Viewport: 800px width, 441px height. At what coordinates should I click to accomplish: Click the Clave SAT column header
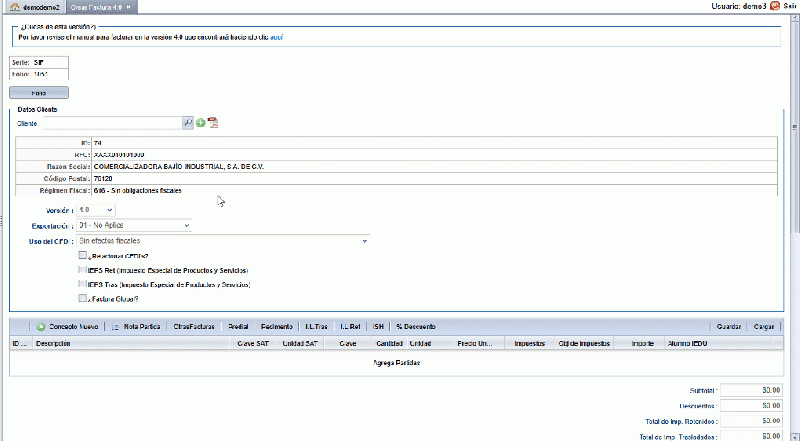[253, 344]
